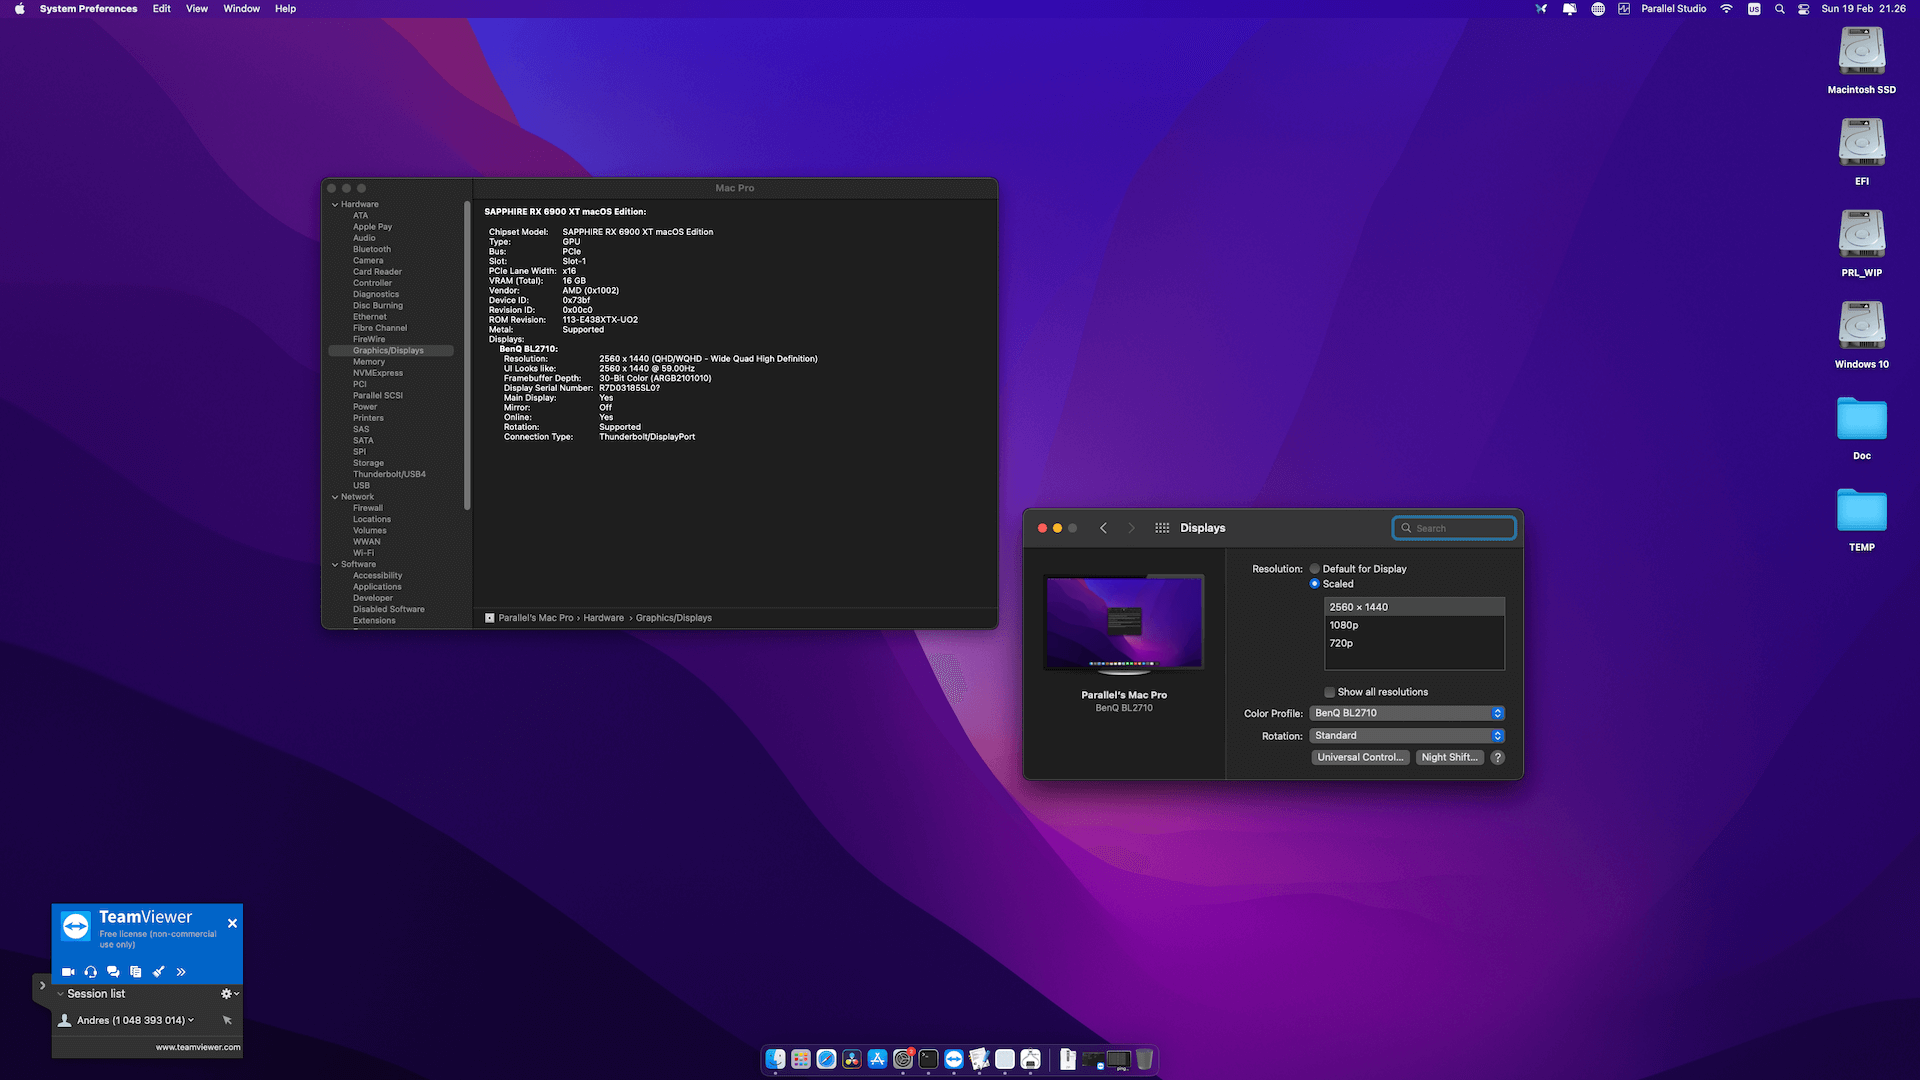This screenshot has height=1080, width=1920.
Task: Open the Help menu
Action: click(285, 9)
